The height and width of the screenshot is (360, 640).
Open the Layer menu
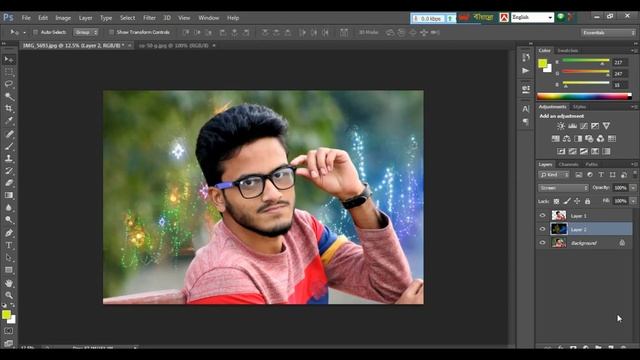tap(85, 18)
